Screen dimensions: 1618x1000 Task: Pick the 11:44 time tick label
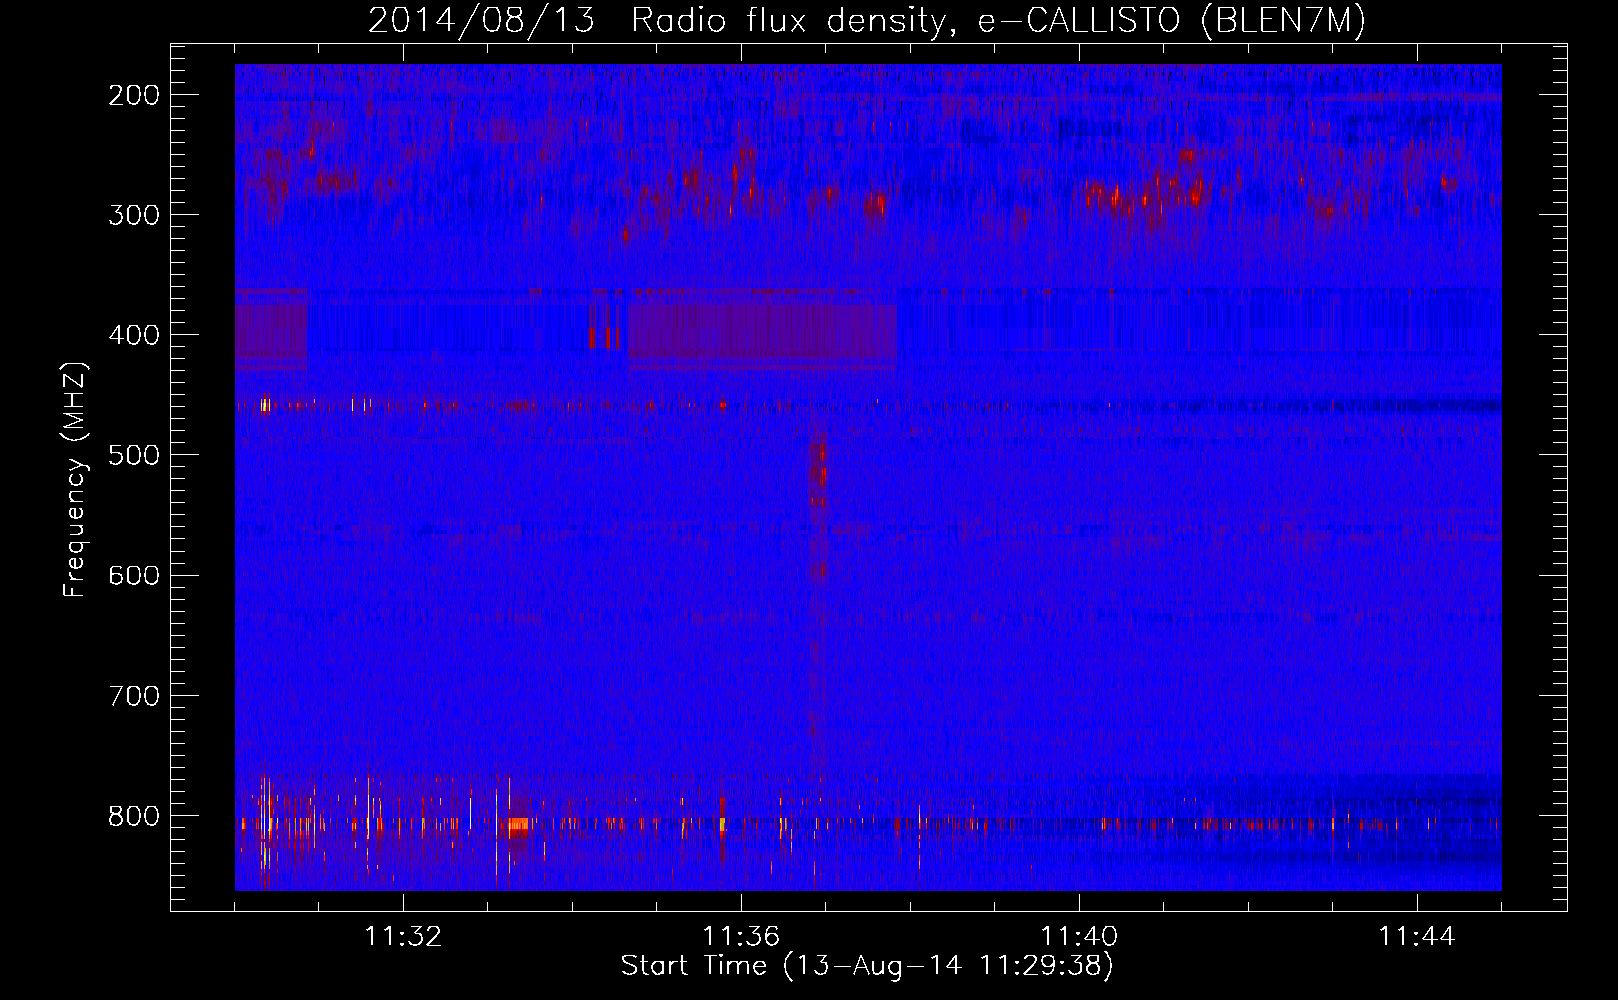(1417, 937)
